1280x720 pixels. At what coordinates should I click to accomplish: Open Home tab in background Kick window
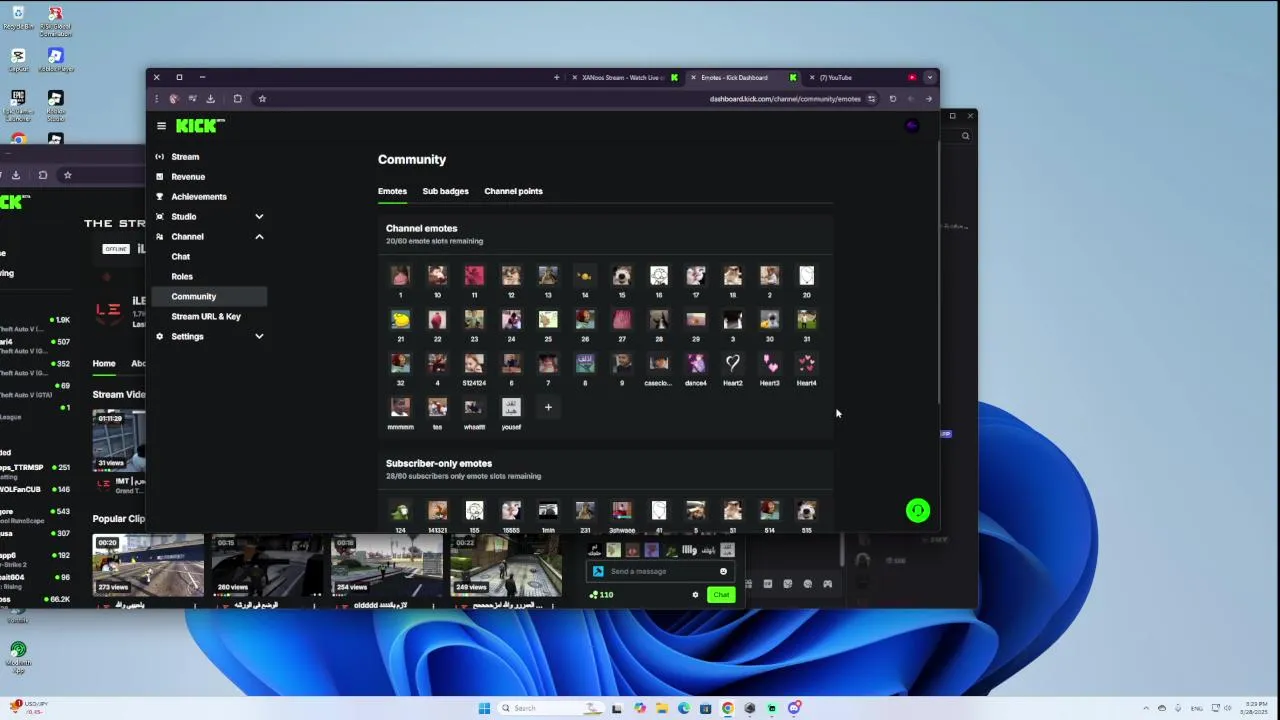click(x=104, y=364)
